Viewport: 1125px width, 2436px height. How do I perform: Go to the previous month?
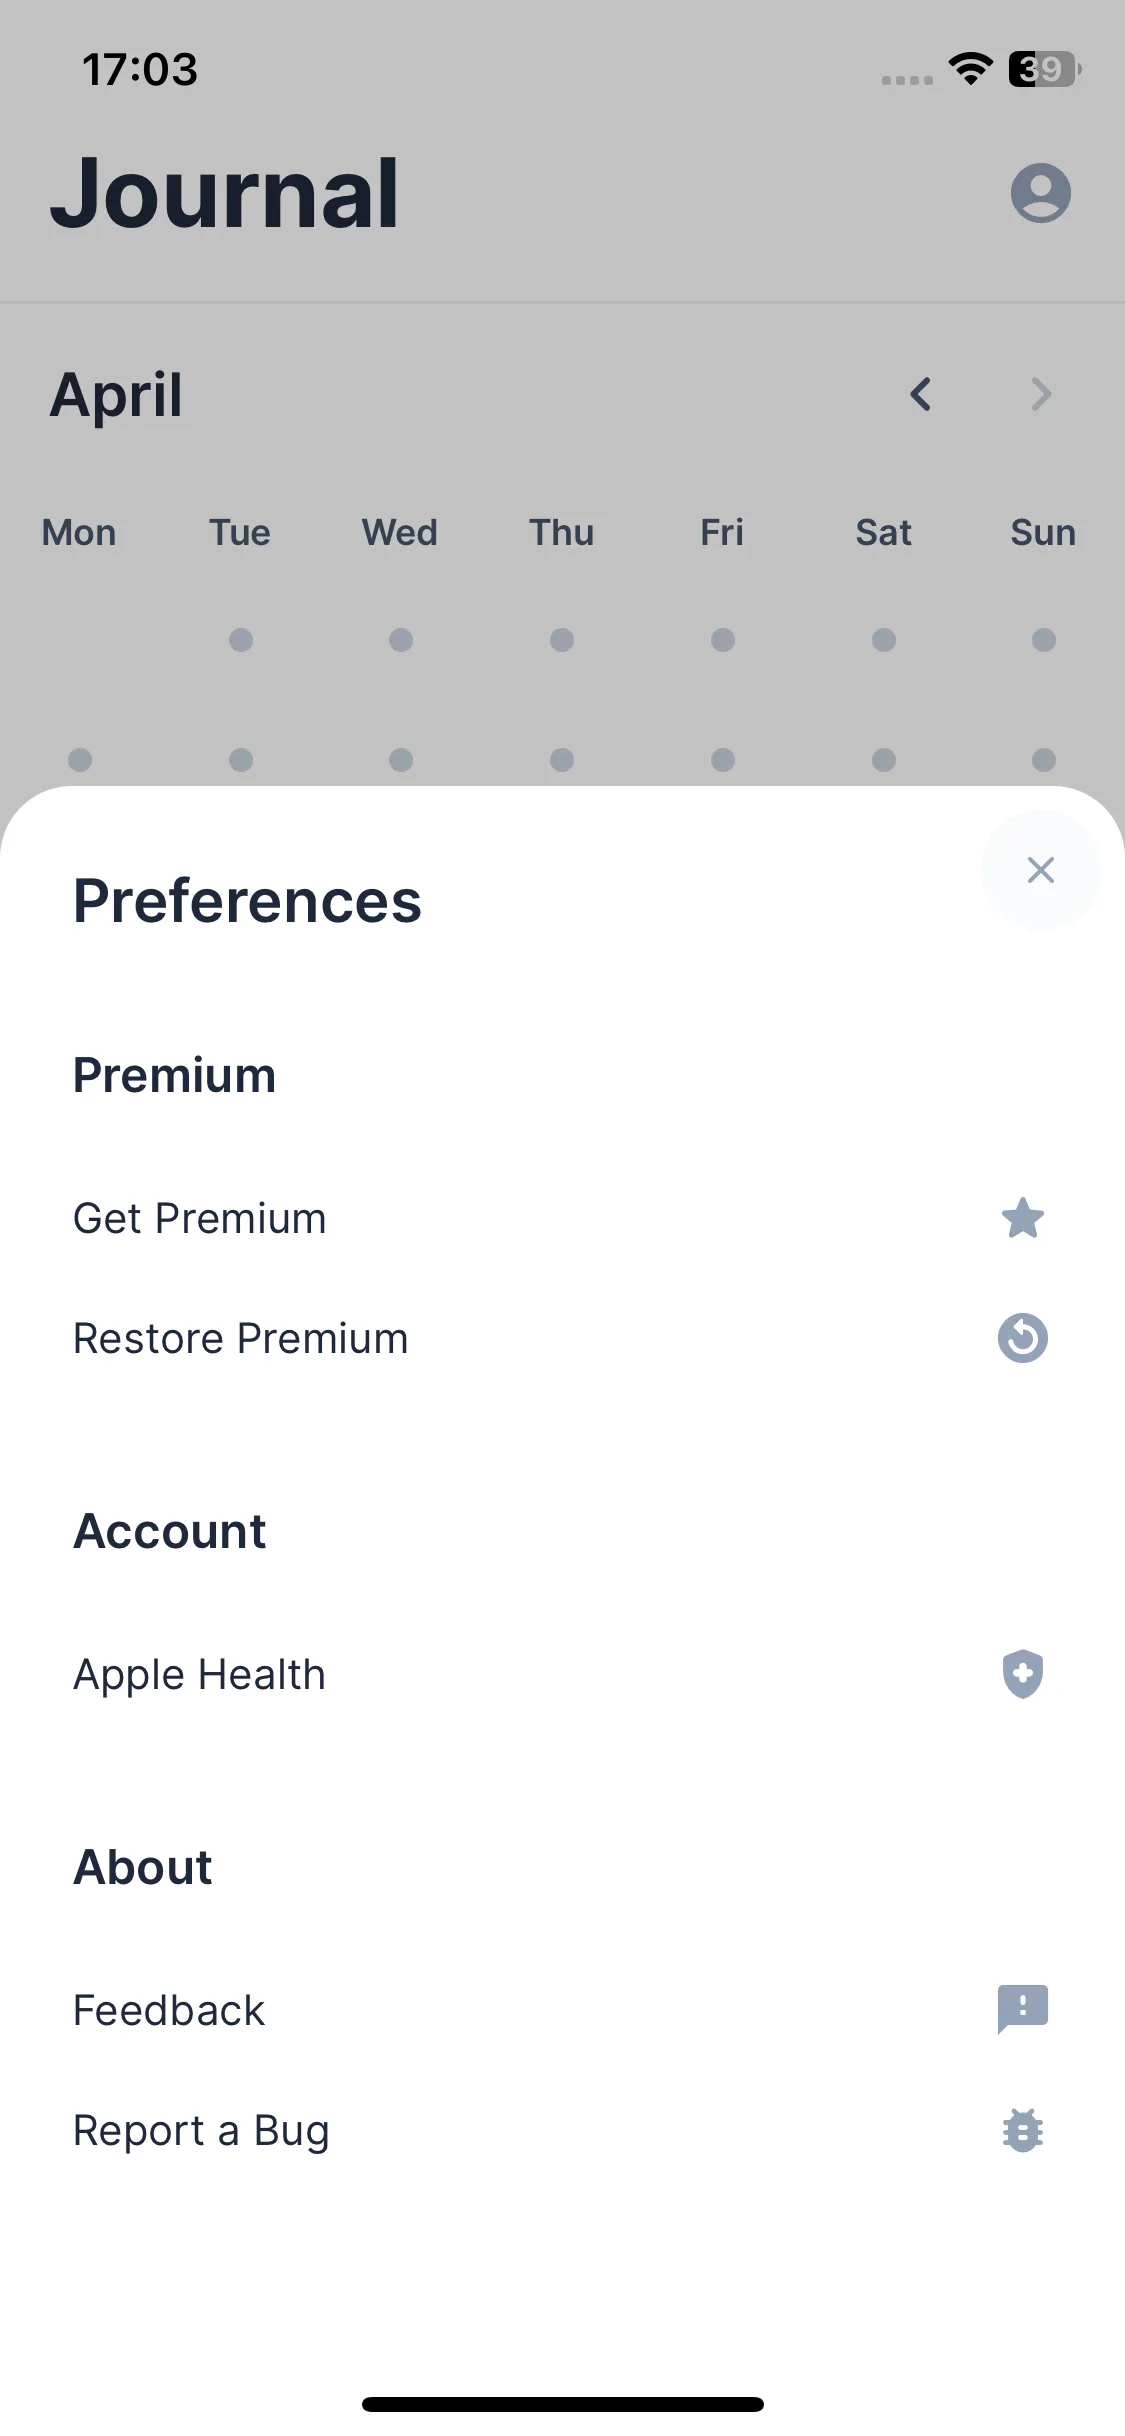(921, 394)
